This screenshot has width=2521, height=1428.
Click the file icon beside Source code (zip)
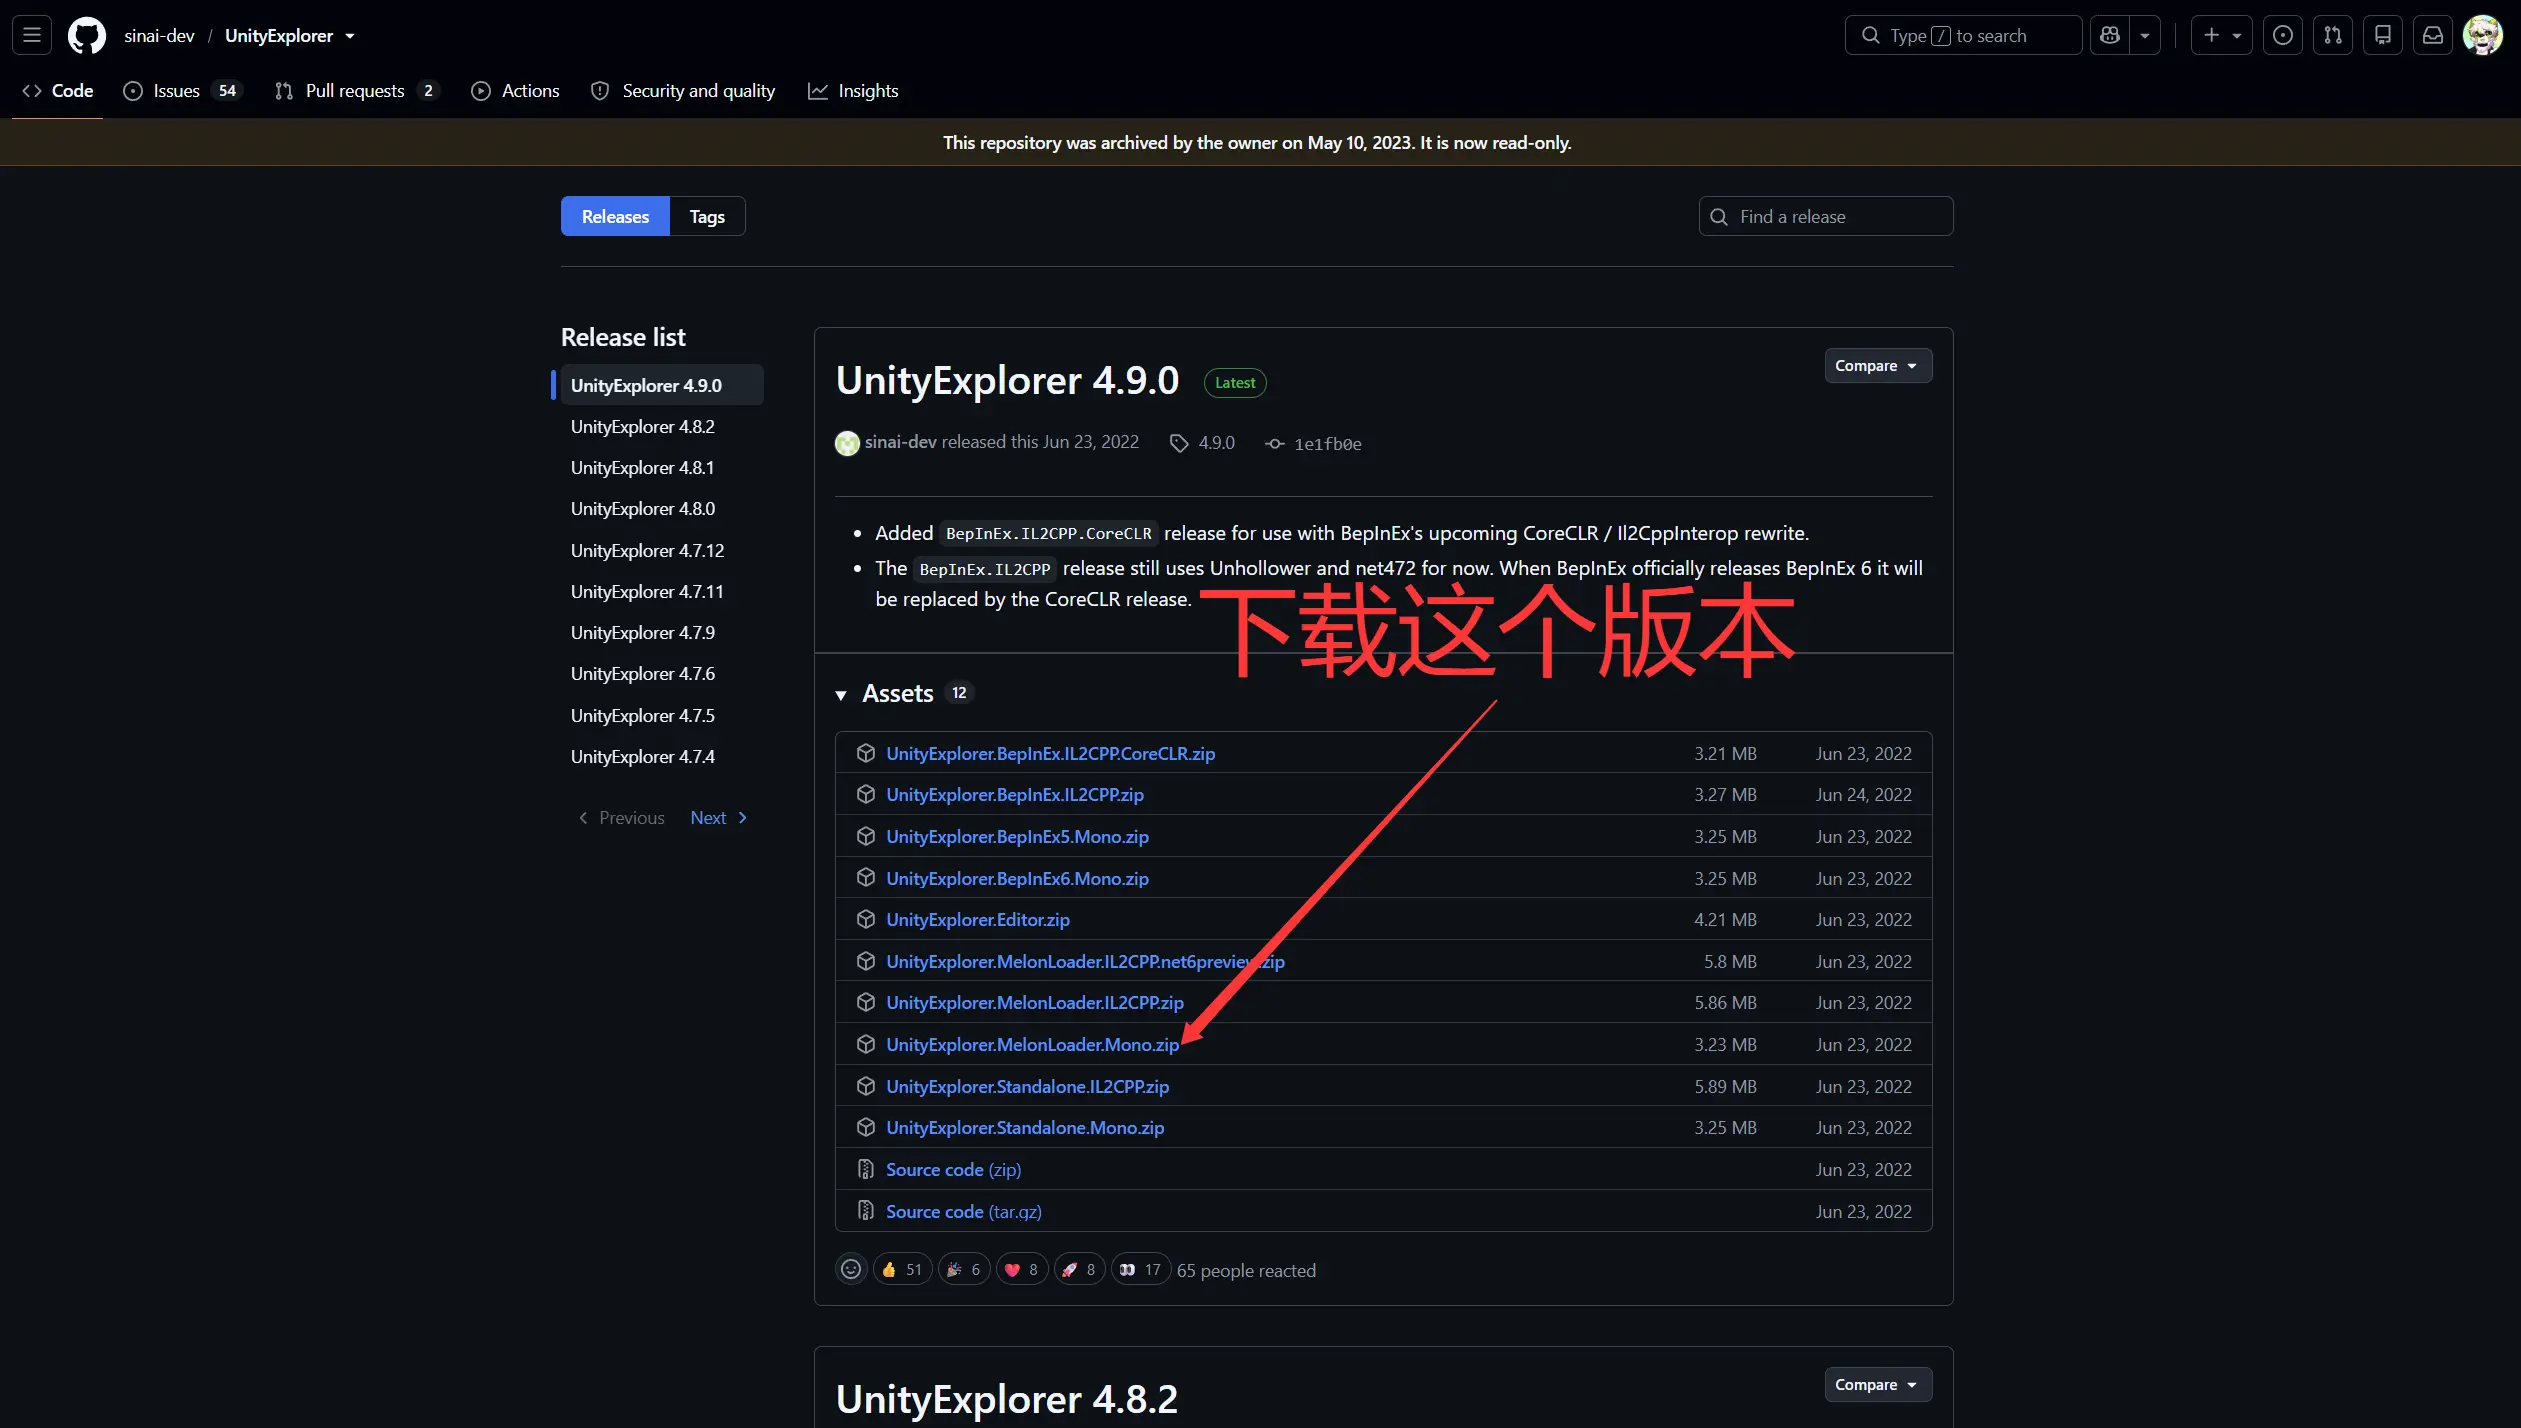(866, 1169)
